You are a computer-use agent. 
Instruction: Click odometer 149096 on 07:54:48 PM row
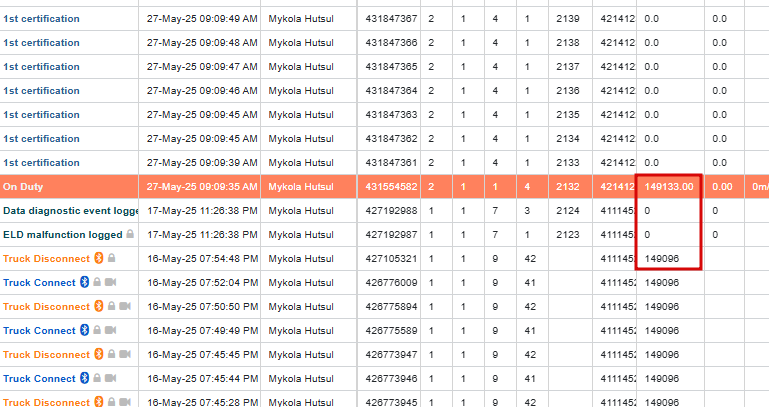point(662,259)
